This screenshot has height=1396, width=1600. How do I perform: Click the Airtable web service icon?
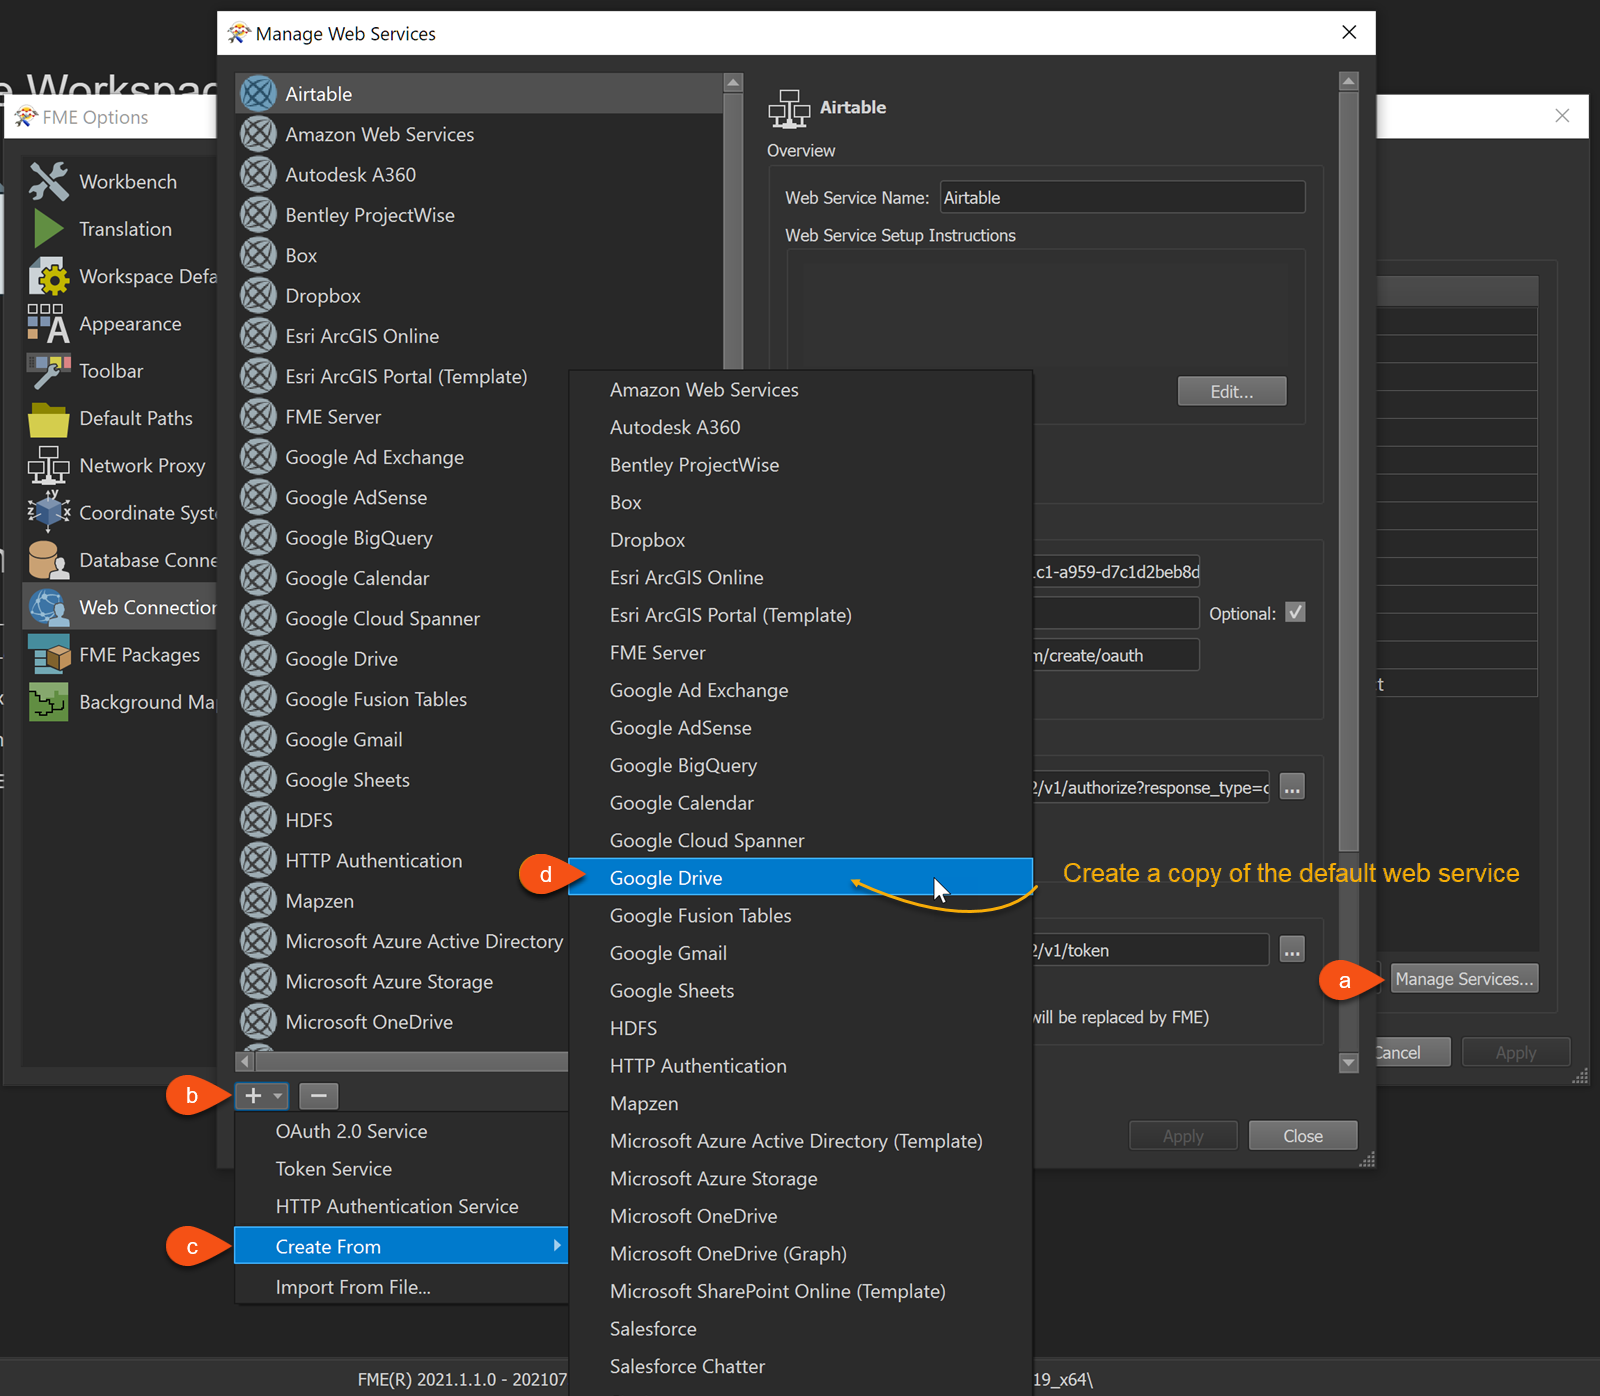click(258, 93)
